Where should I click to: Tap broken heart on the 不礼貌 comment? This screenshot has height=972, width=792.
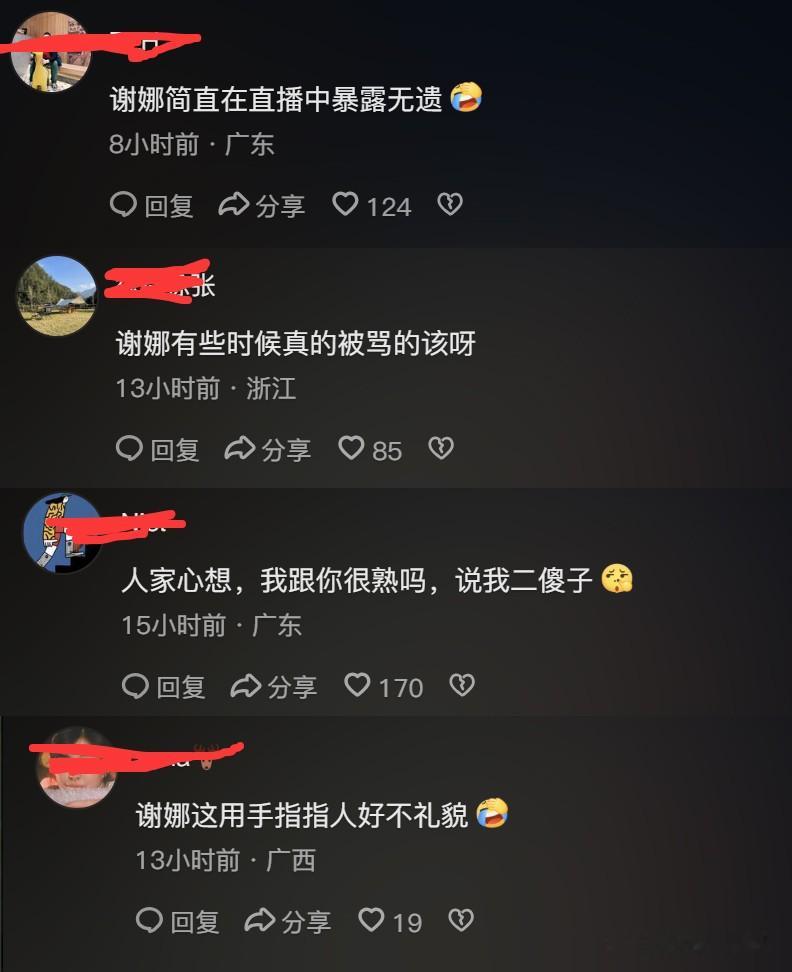461,920
